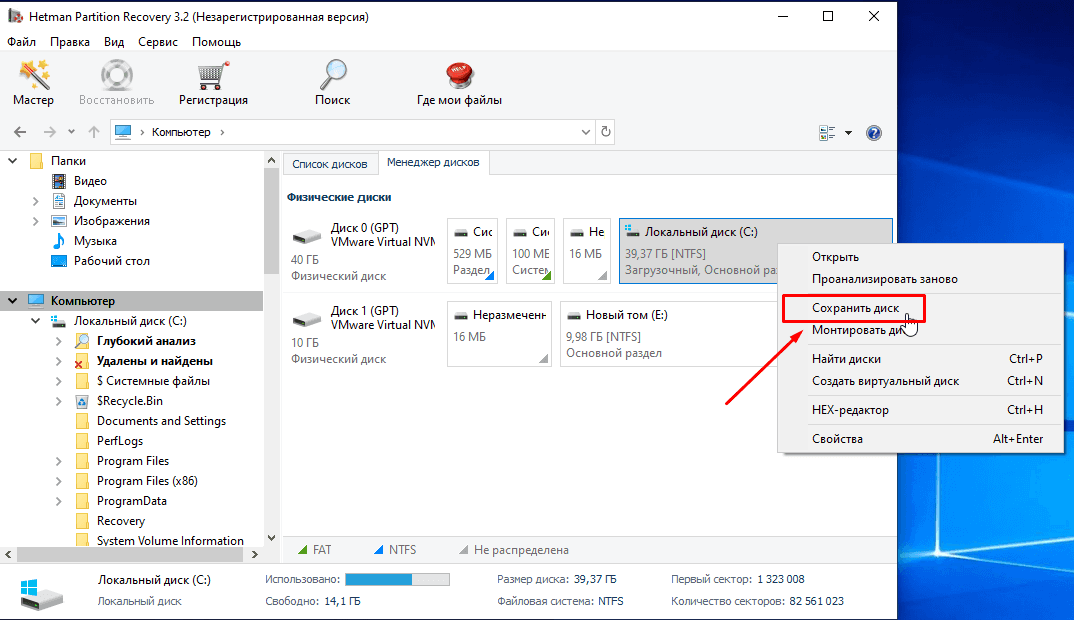1074x620 pixels.
Task: Go back with the left arrow
Action: [x=20, y=132]
